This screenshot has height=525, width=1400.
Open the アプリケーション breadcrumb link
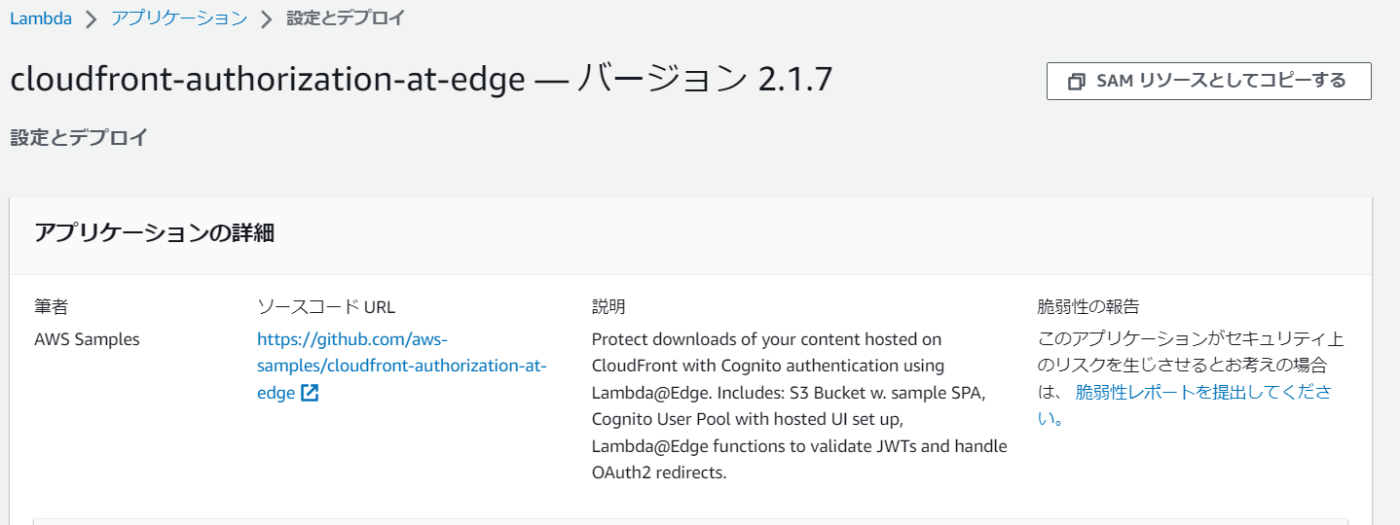179,18
